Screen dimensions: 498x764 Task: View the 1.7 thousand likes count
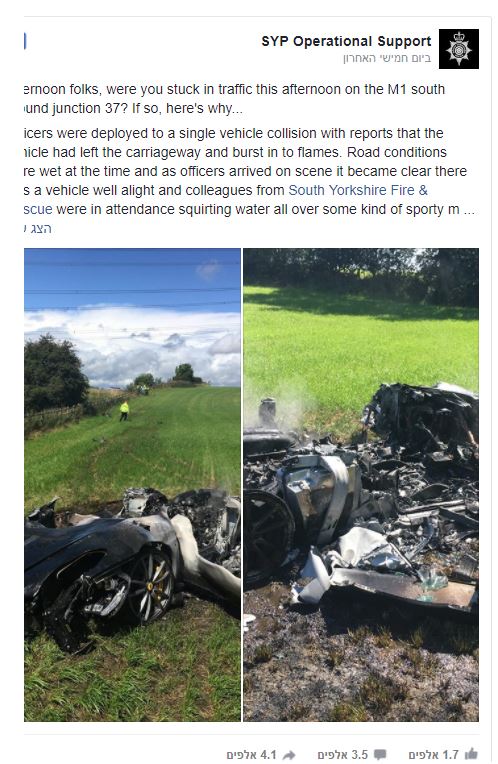(x=434, y=754)
